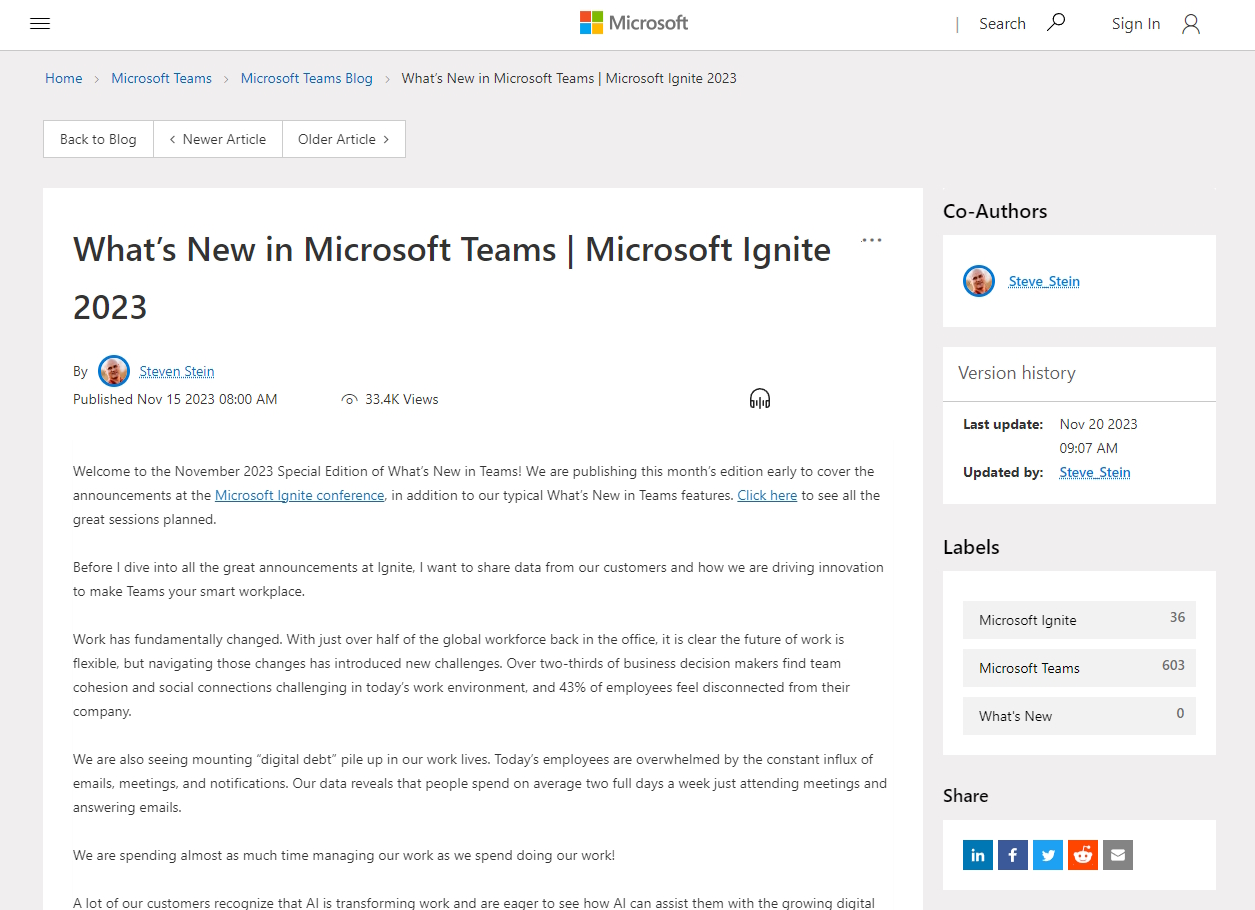Open the hamburger navigation menu
Screen dimensions: 1255x910
pyautogui.click(x=40, y=23)
